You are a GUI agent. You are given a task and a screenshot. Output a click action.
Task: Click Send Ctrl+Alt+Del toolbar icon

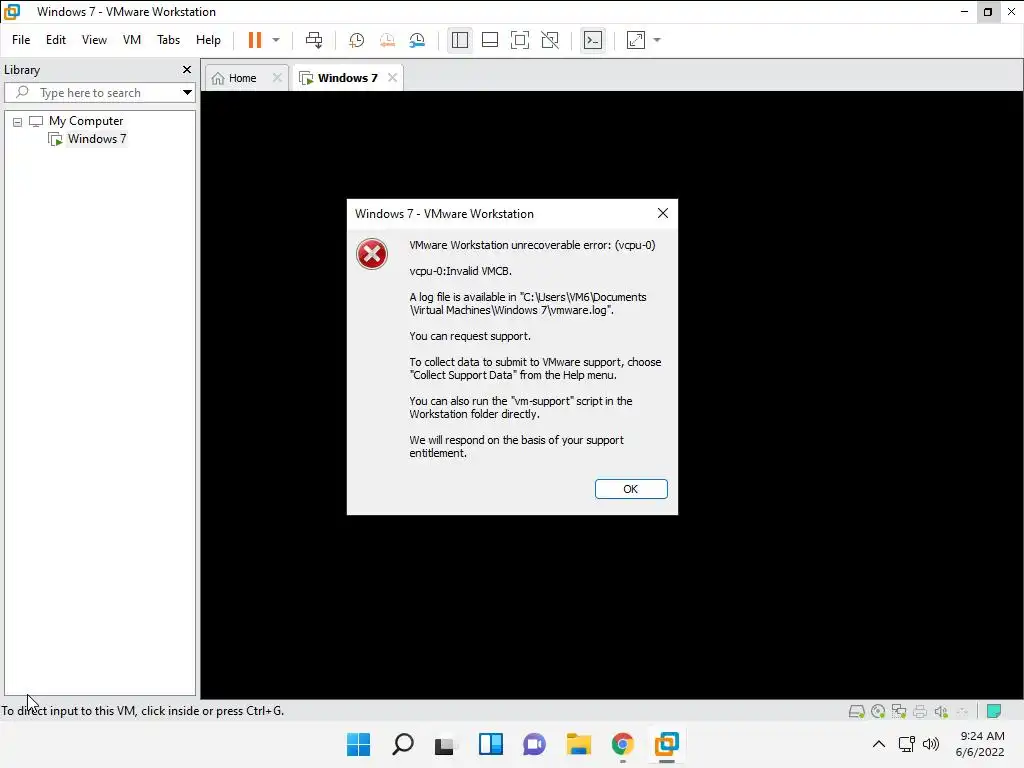[x=314, y=40]
